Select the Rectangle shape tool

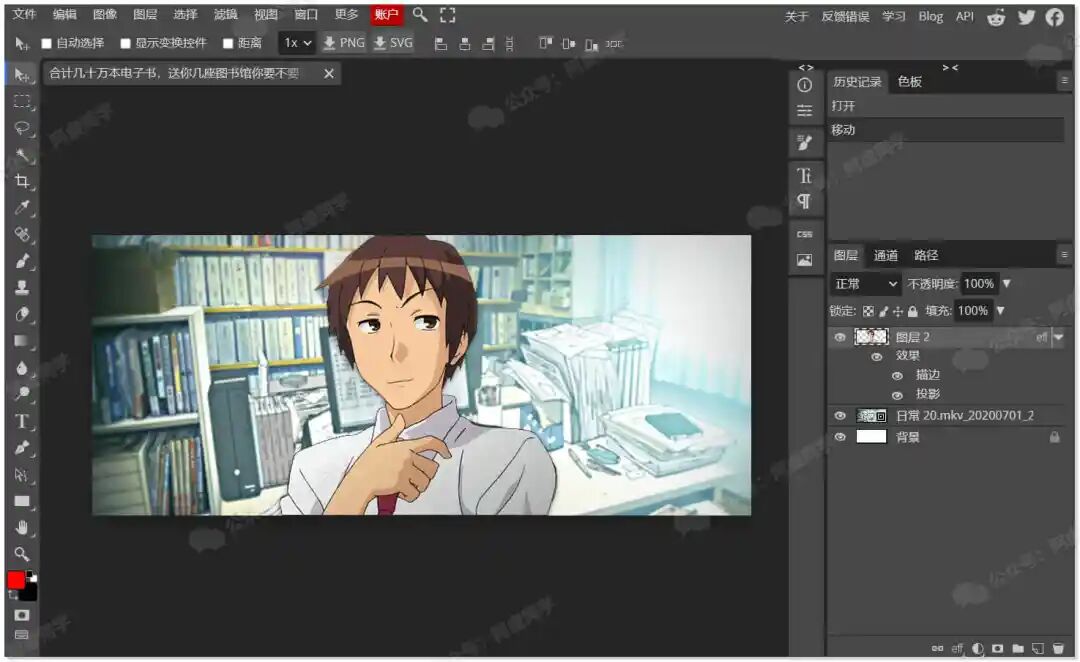(x=22, y=501)
